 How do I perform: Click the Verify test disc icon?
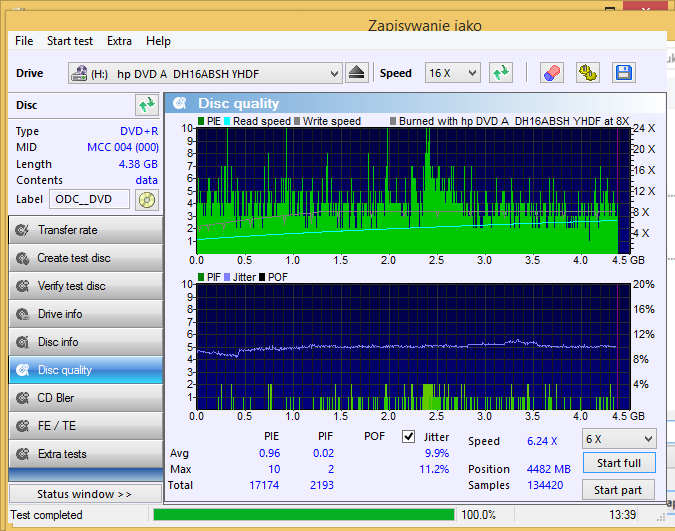pos(22,286)
